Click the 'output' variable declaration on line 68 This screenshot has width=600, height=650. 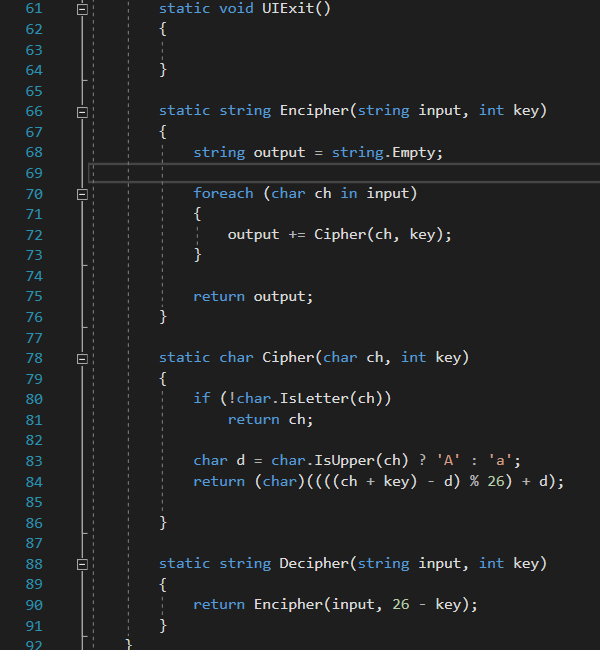click(x=279, y=152)
